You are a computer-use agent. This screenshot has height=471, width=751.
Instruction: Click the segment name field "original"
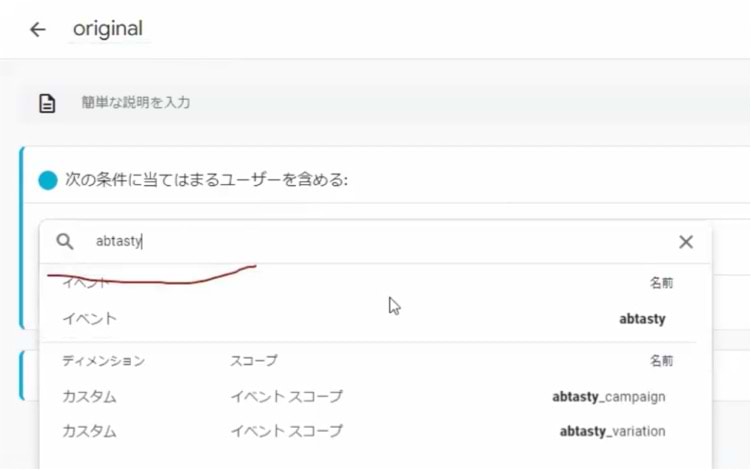[108, 29]
